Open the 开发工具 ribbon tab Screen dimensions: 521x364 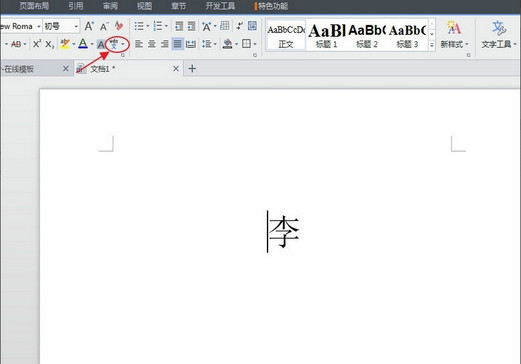[220, 6]
